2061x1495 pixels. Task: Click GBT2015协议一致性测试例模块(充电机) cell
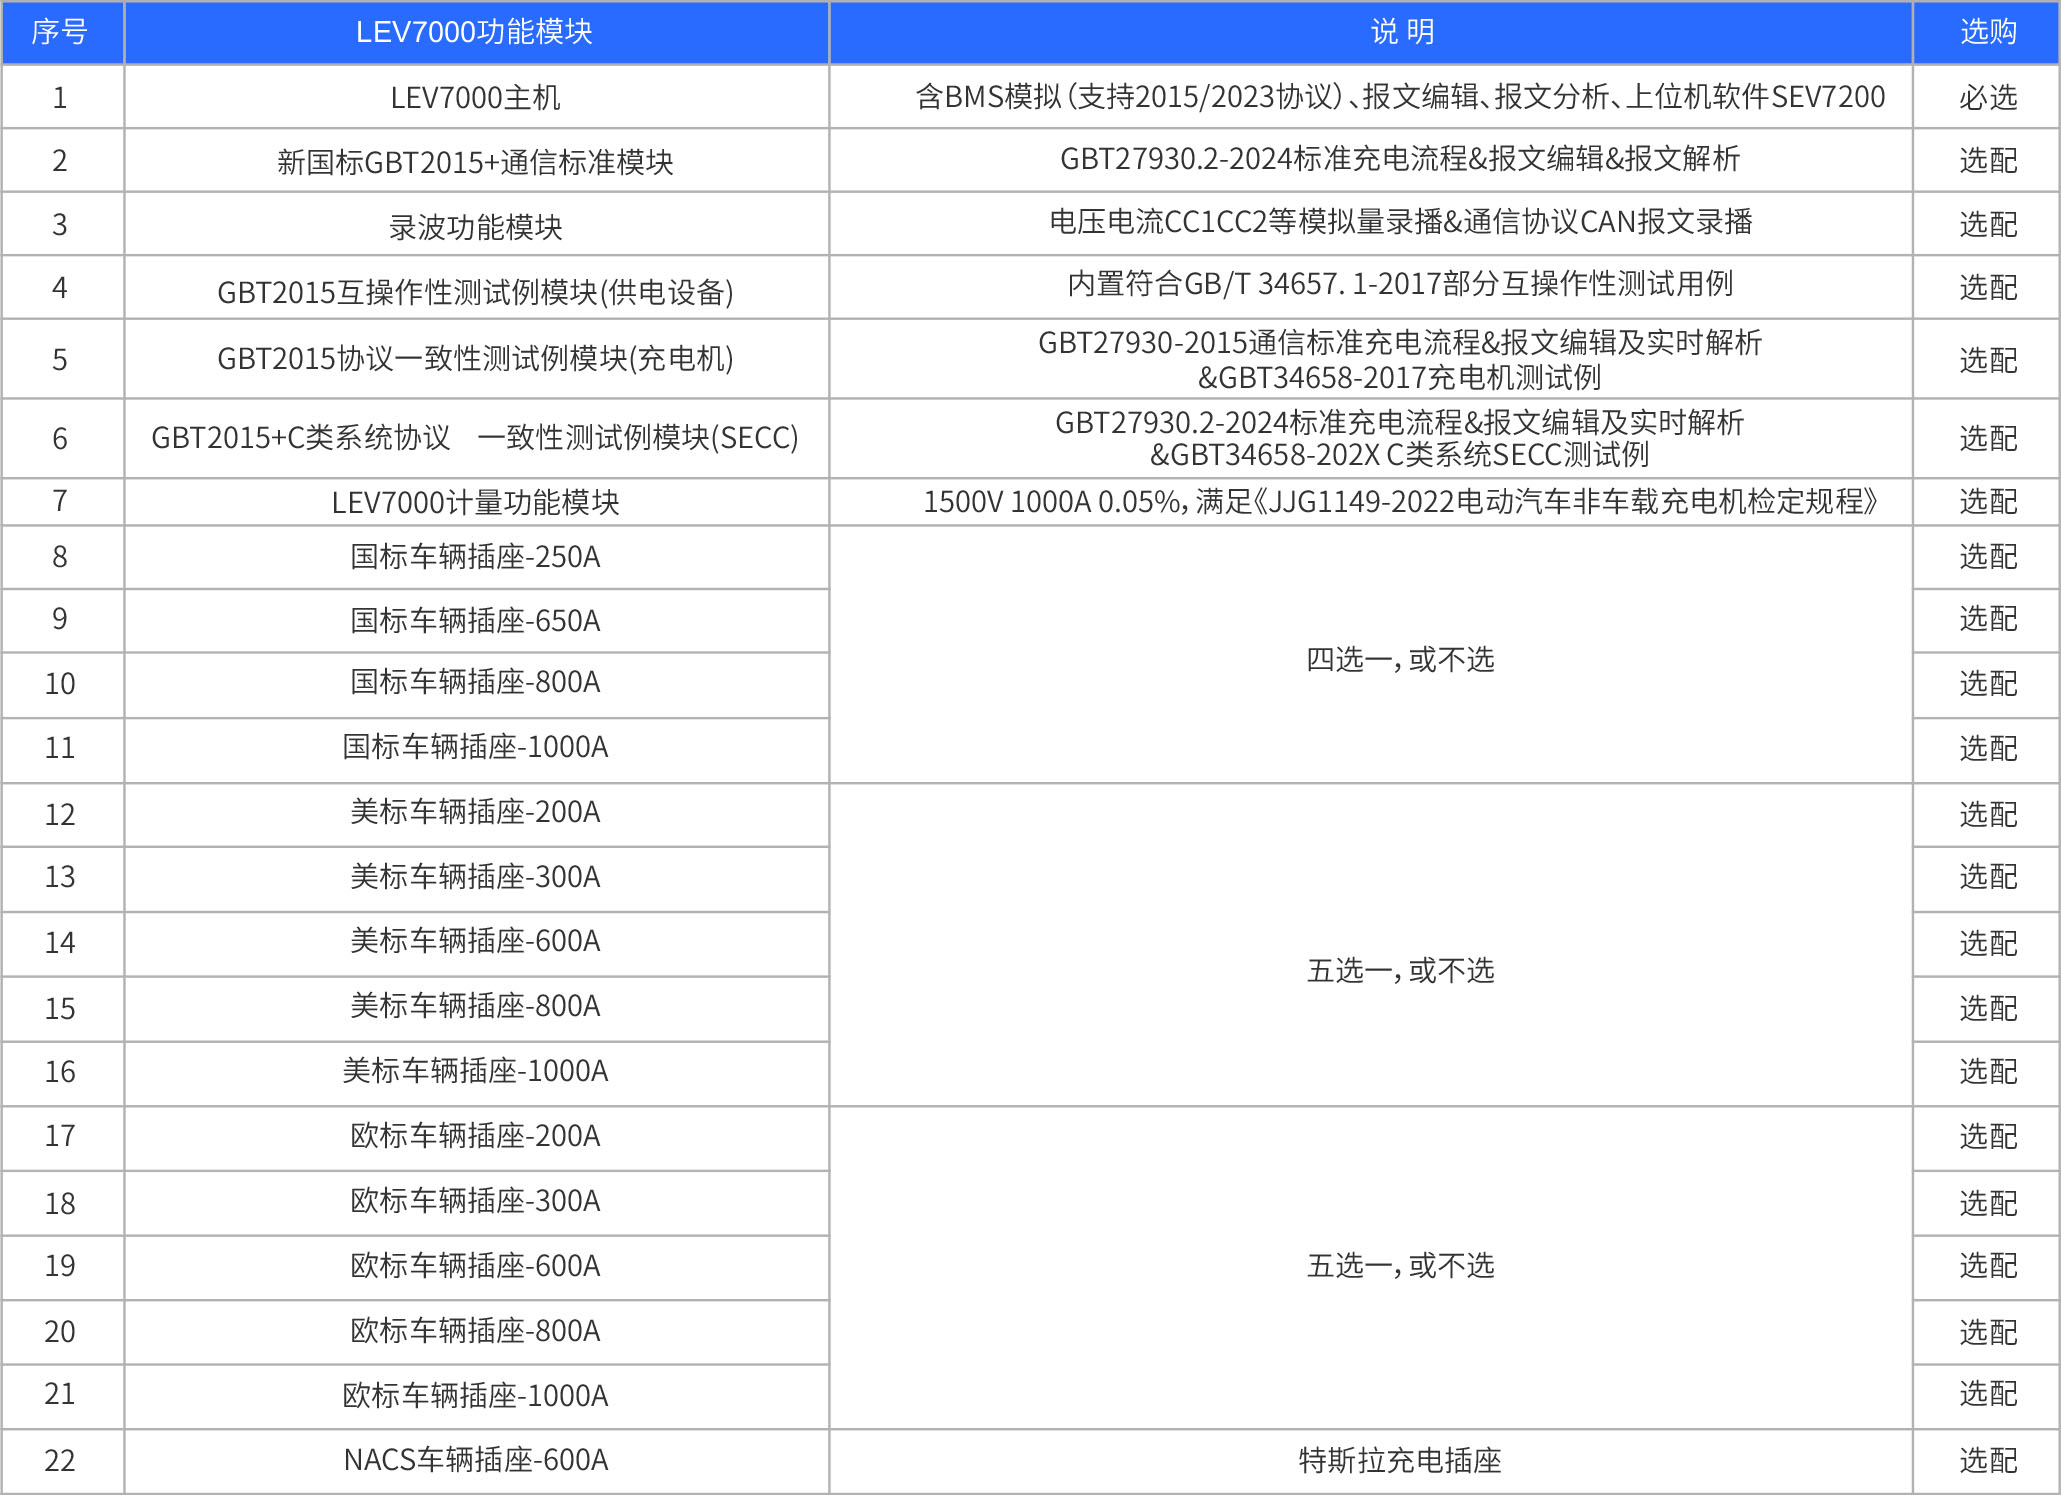pyautogui.click(x=475, y=359)
